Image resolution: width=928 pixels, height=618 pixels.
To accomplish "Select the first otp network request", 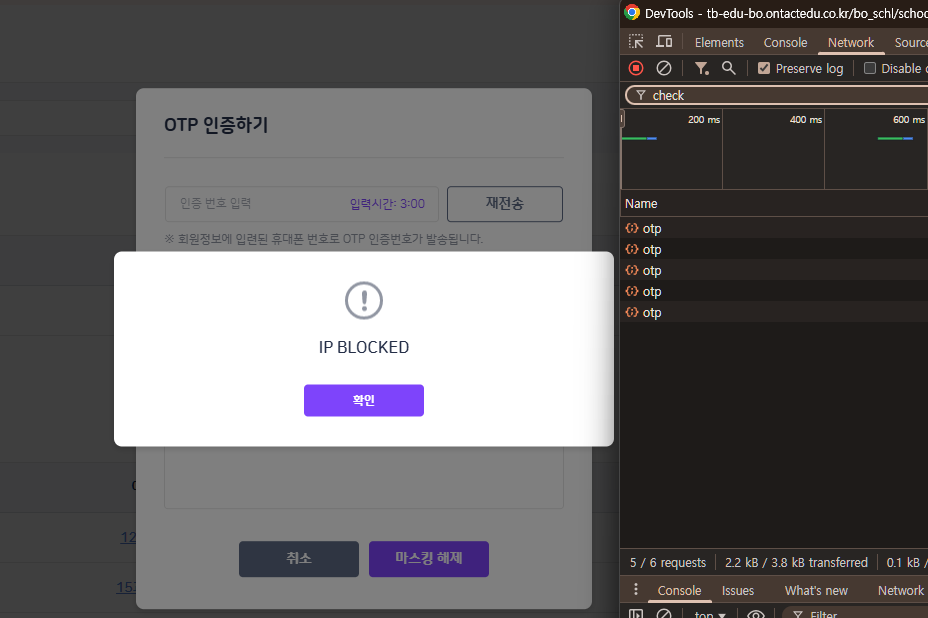I will 652,228.
